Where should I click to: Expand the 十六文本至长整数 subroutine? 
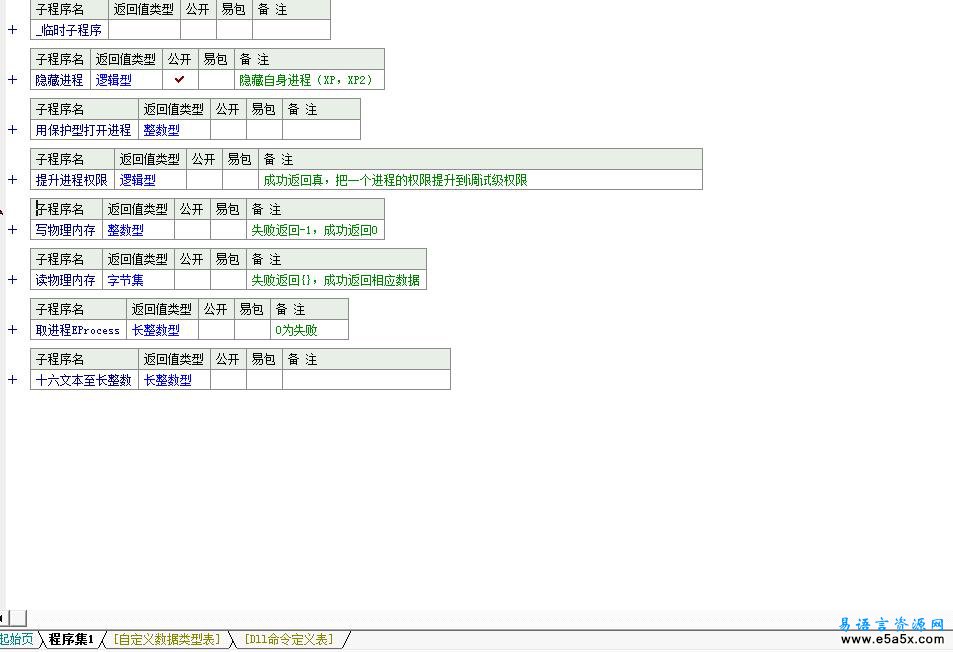click(12, 380)
